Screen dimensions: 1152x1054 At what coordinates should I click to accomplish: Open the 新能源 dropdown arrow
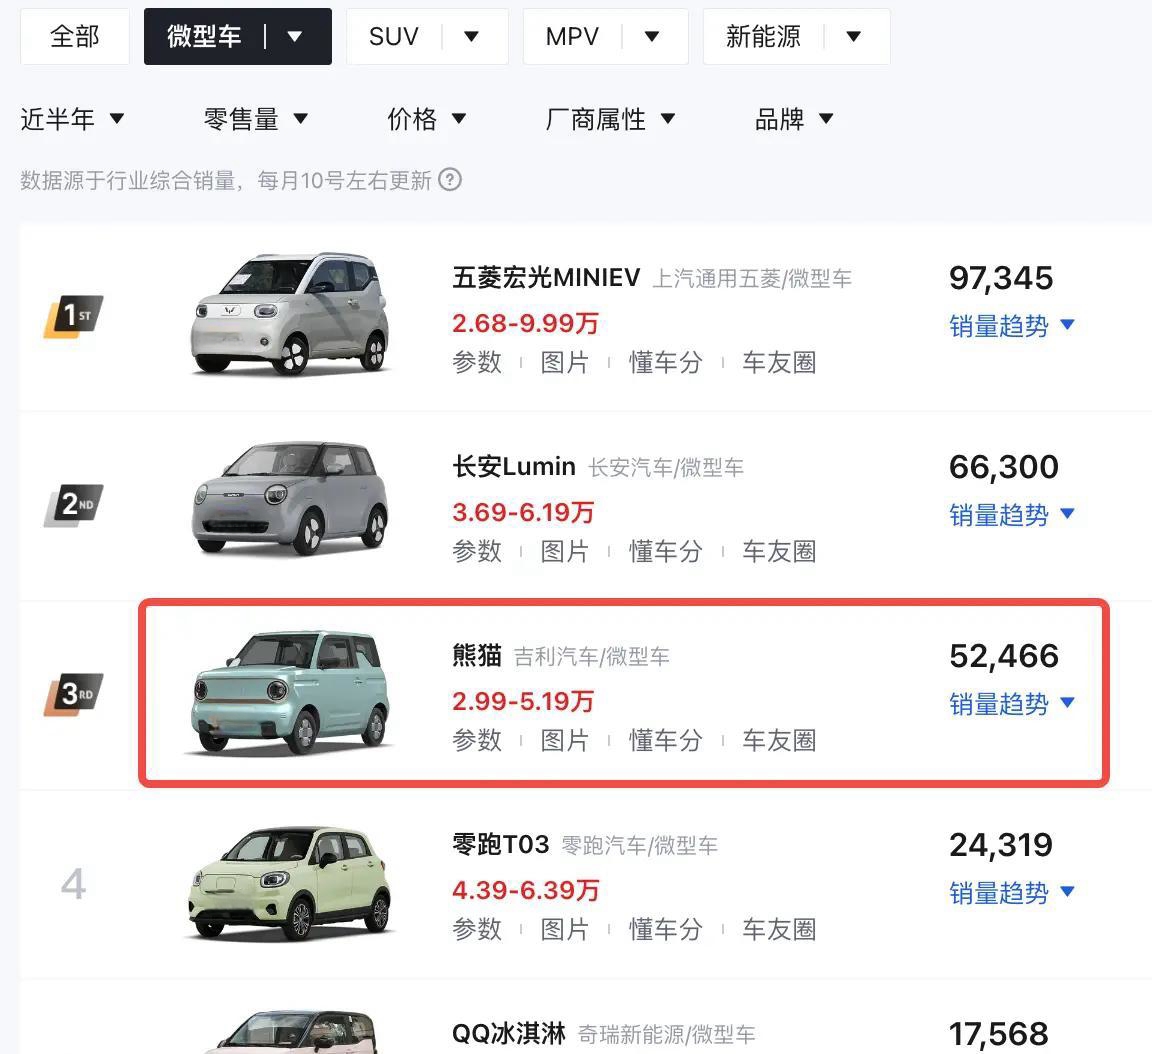[853, 36]
